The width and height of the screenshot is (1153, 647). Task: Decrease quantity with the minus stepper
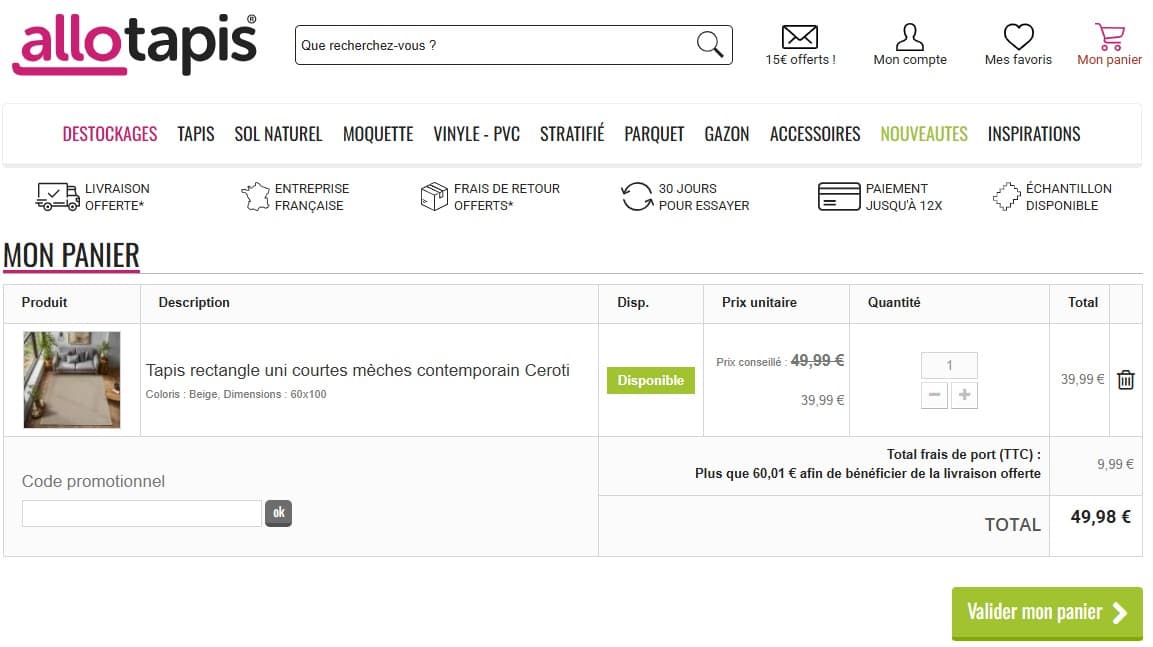(934, 395)
